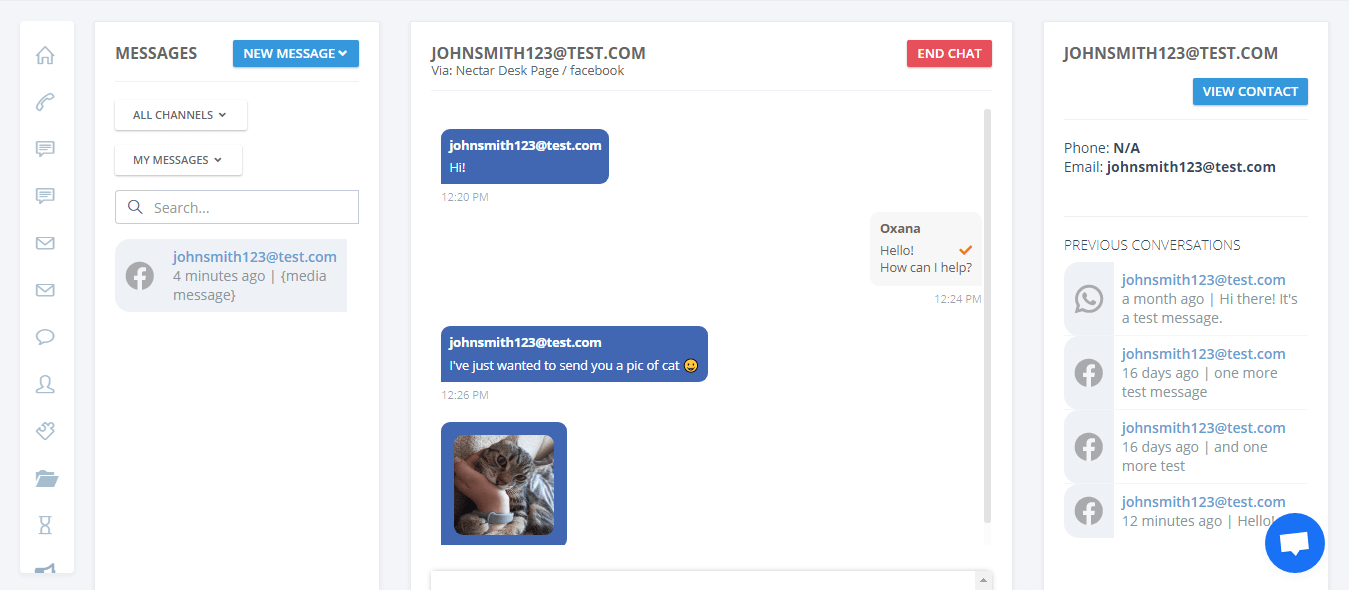Screen dimensions: 1349x590
Task: Open the WhatsApp previous conversation from a month ago
Action: (x=1186, y=298)
